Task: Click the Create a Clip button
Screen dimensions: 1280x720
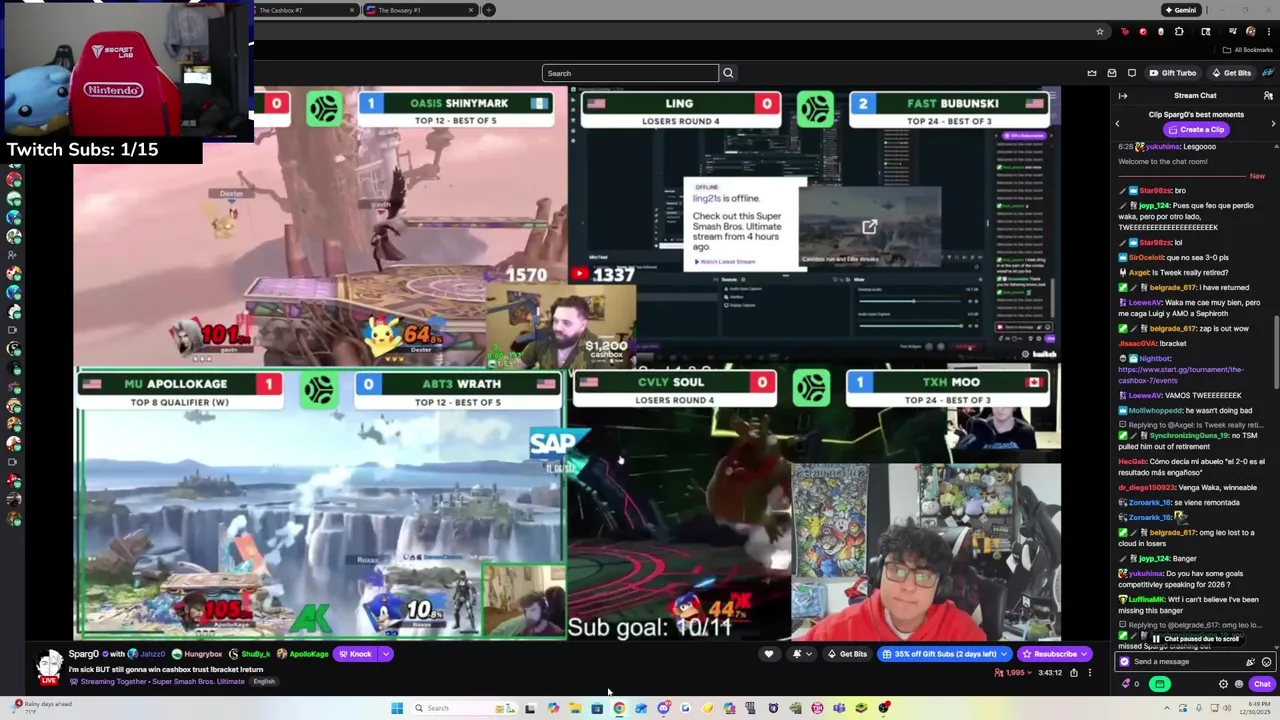Action: (x=1195, y=129)
